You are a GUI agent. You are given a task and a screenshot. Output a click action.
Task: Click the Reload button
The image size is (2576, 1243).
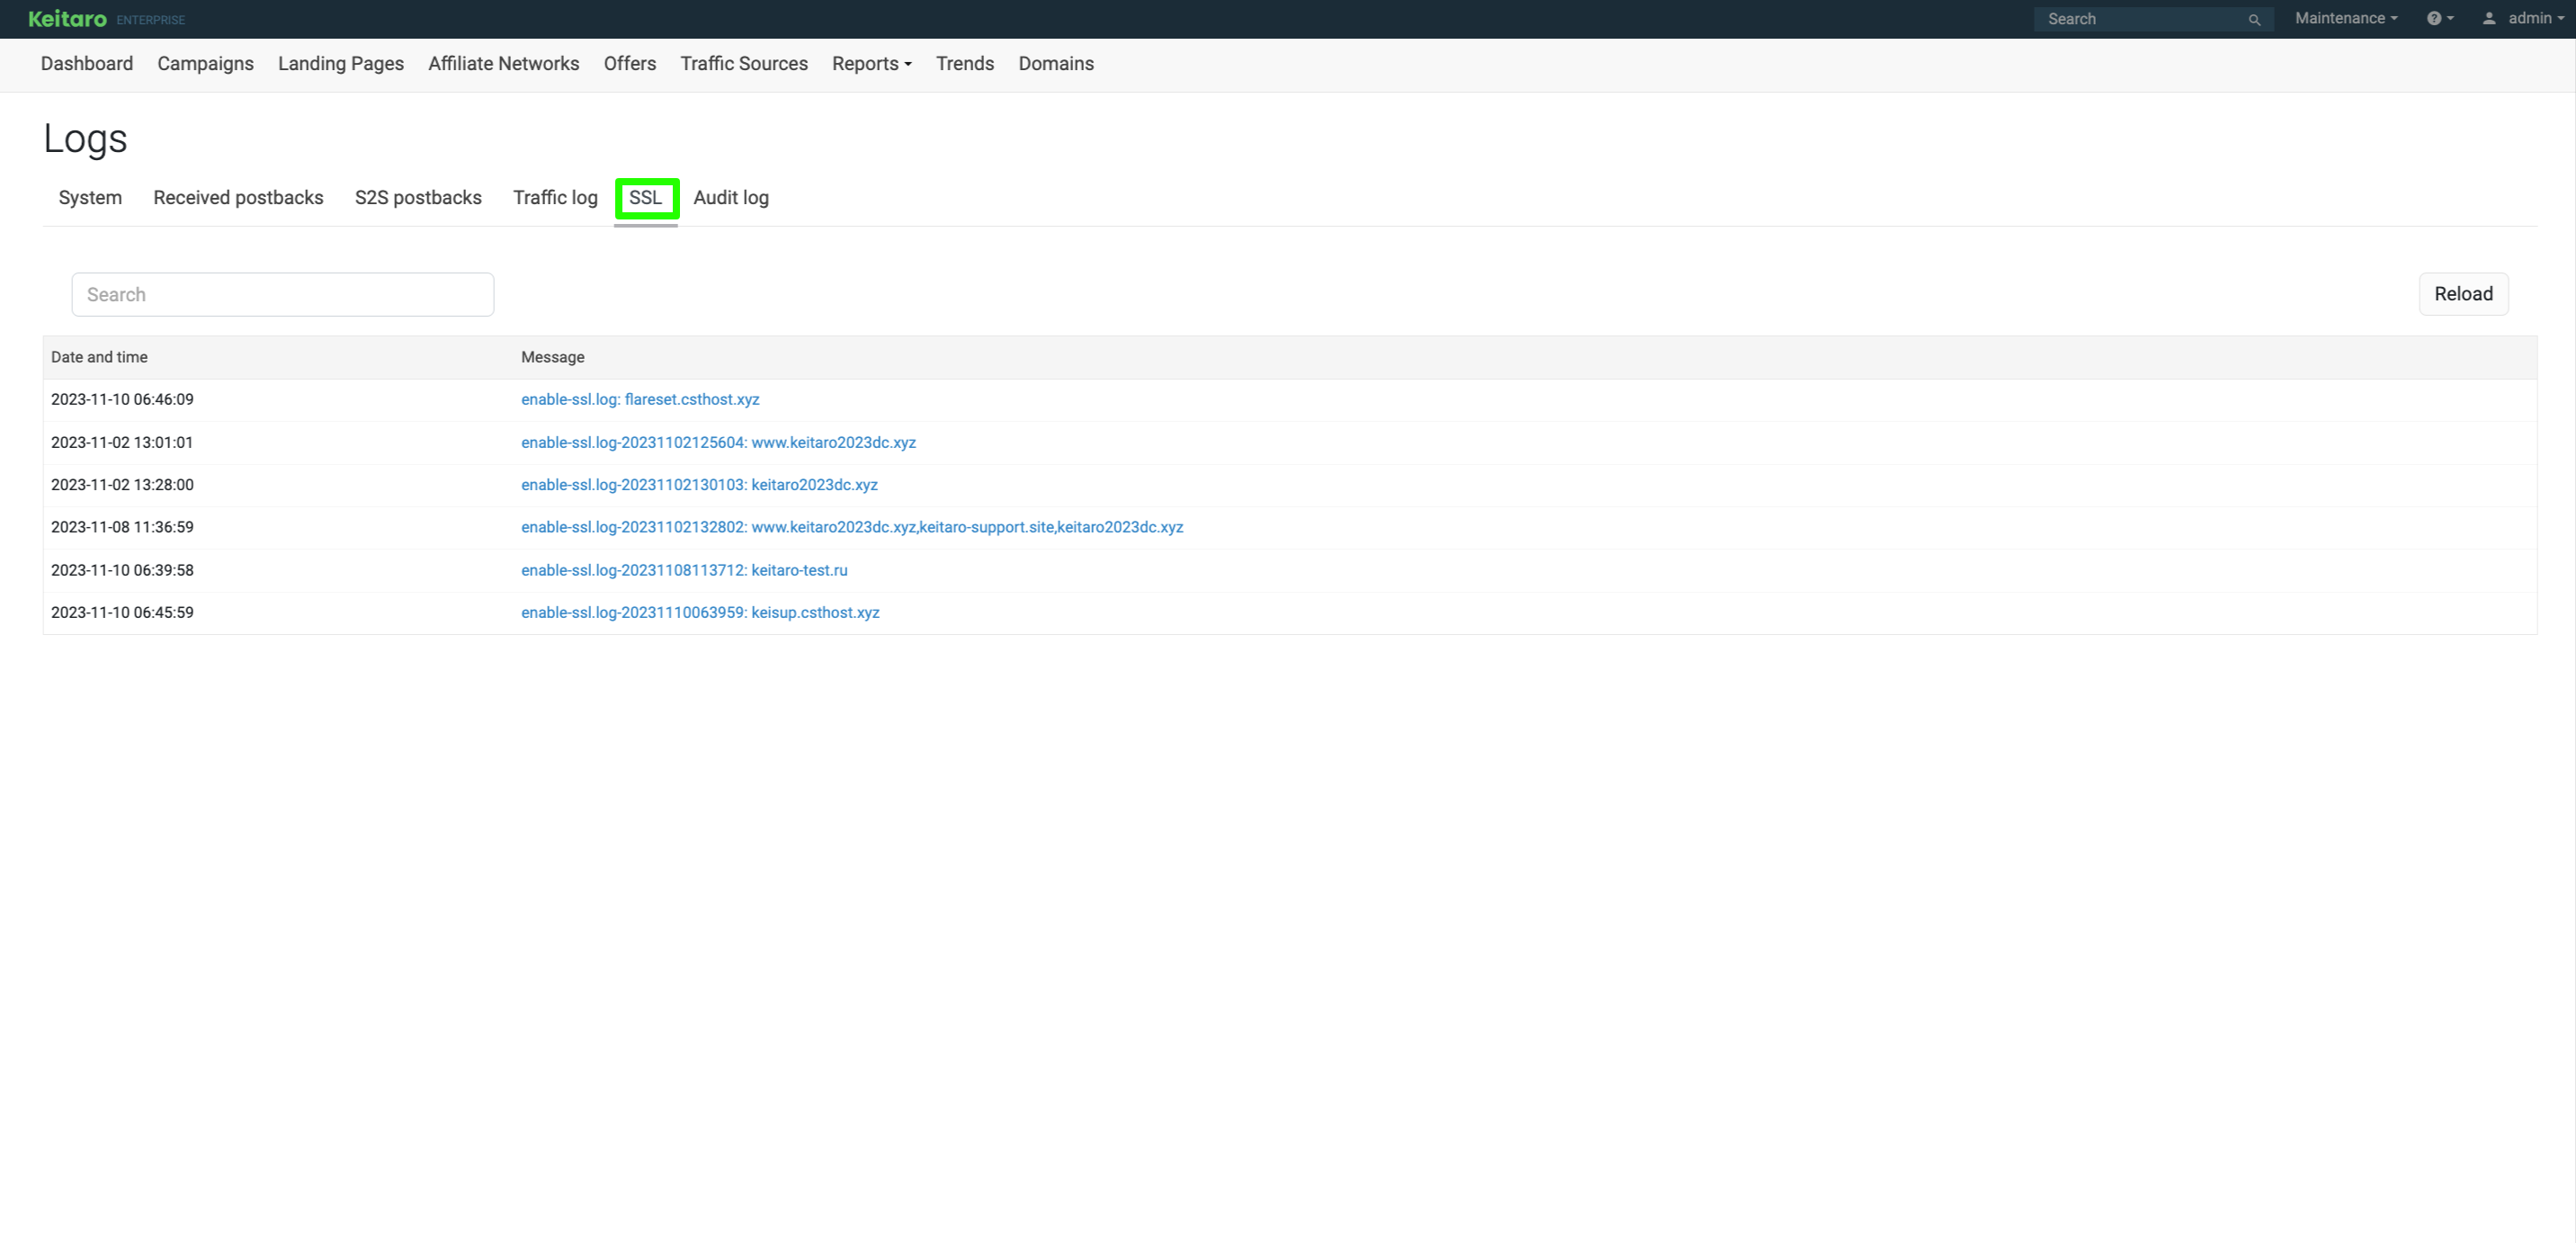2463,294
